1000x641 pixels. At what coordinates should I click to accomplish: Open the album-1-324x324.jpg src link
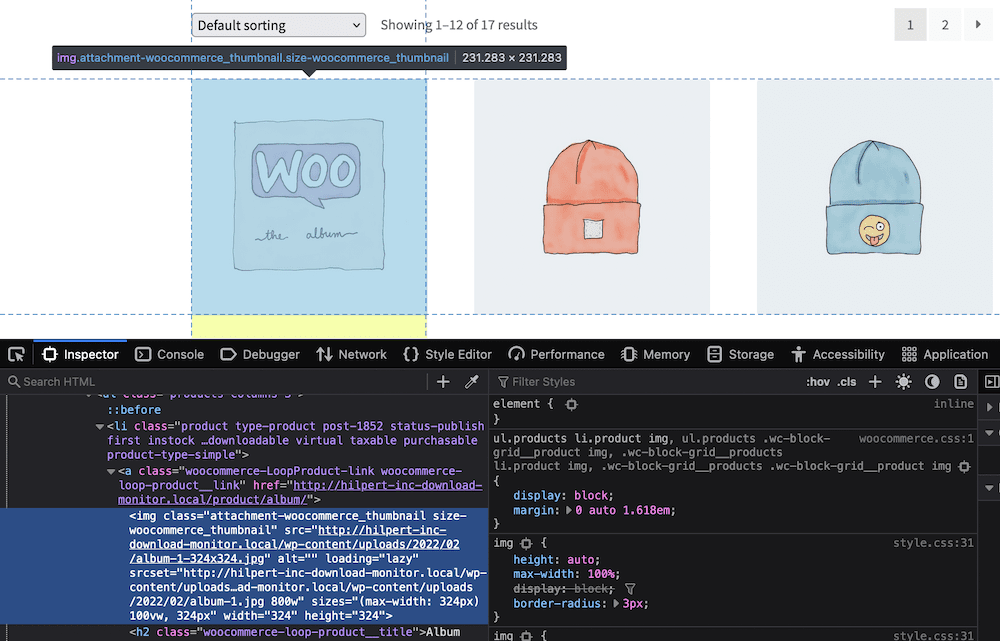(294, 544)
